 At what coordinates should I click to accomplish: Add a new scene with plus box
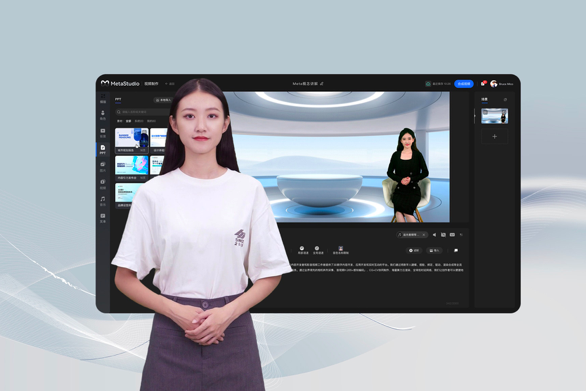[494, 136]
